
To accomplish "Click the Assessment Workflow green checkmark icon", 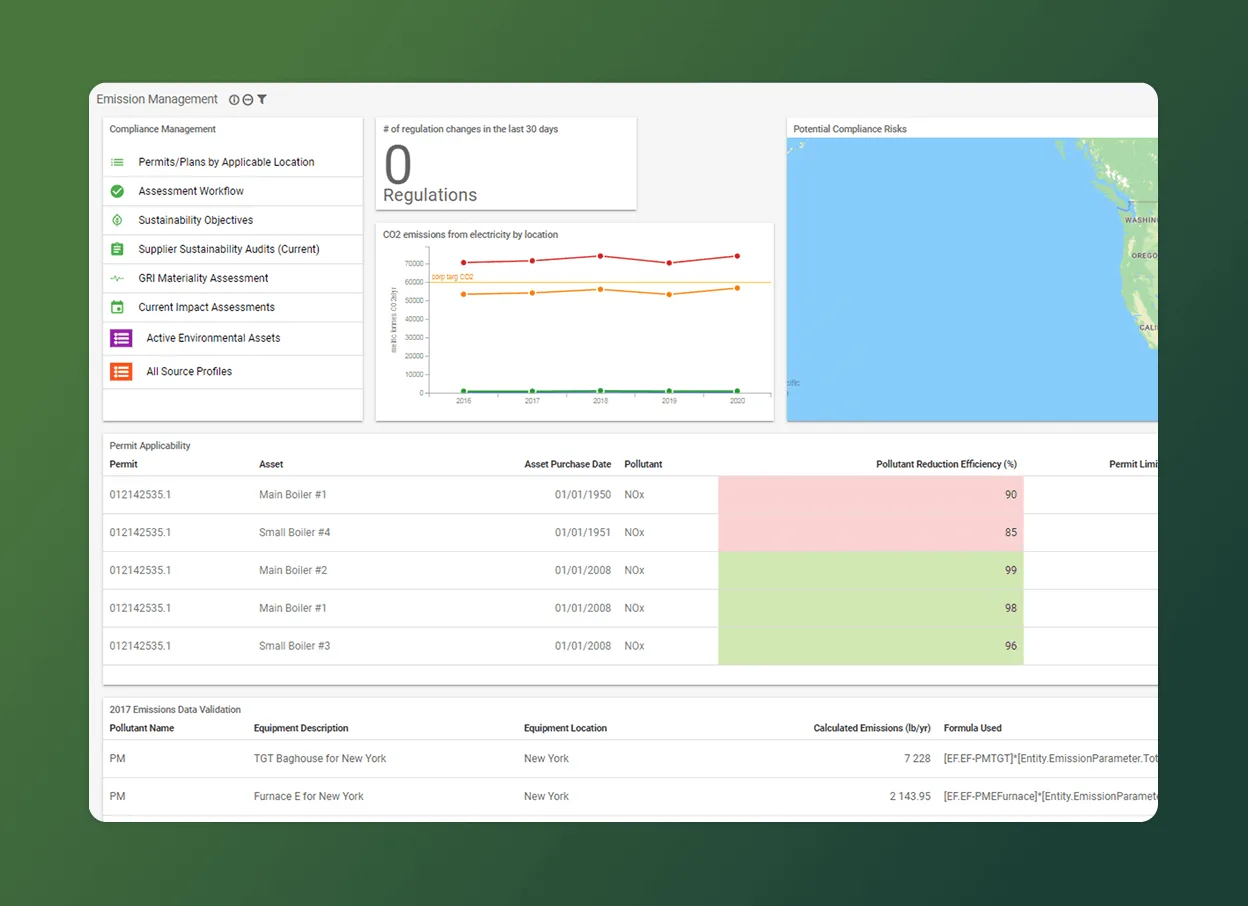I will [x=119, y=191].
